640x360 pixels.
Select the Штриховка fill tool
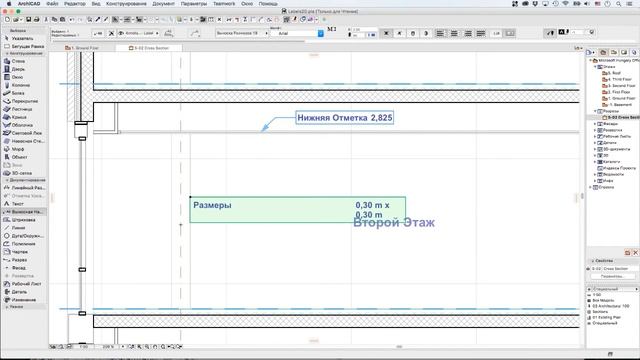click(x=23, y=220)
